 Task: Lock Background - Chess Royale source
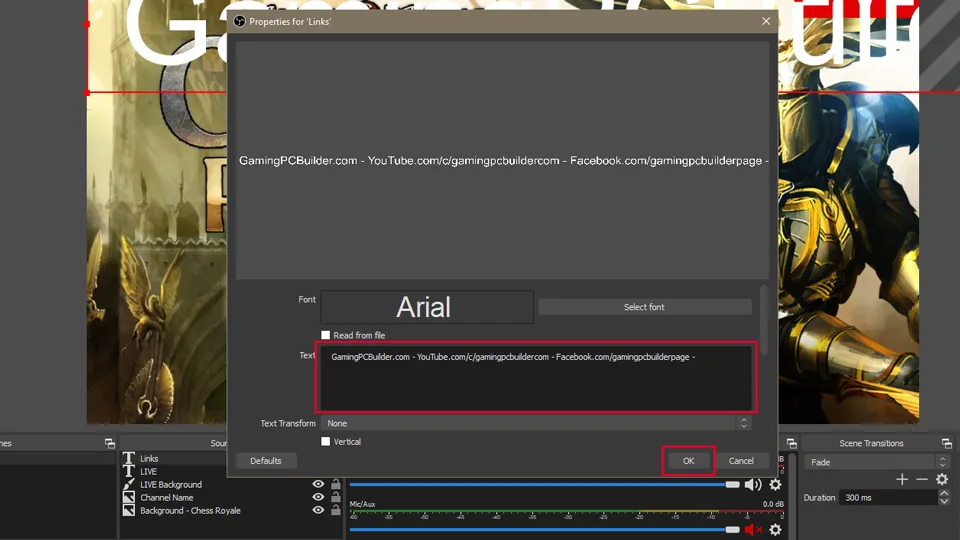click(x=336, y=509)
